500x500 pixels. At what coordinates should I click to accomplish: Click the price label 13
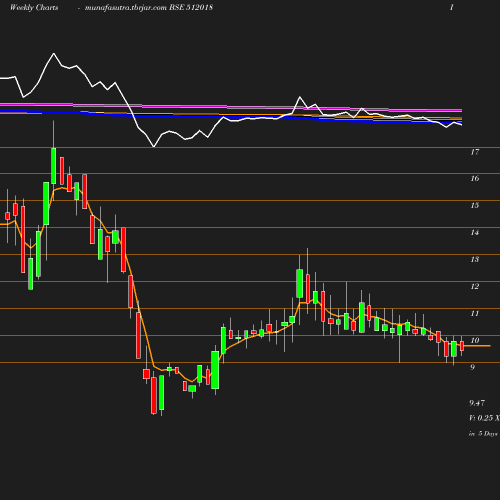pos(475,259)
